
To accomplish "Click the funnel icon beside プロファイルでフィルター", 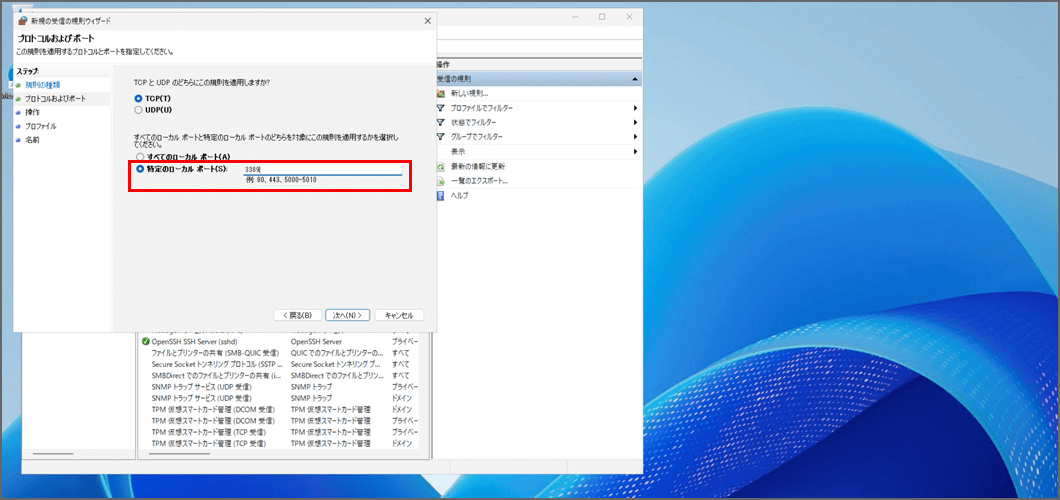I will pyautogui.click(x=441, y=108).
